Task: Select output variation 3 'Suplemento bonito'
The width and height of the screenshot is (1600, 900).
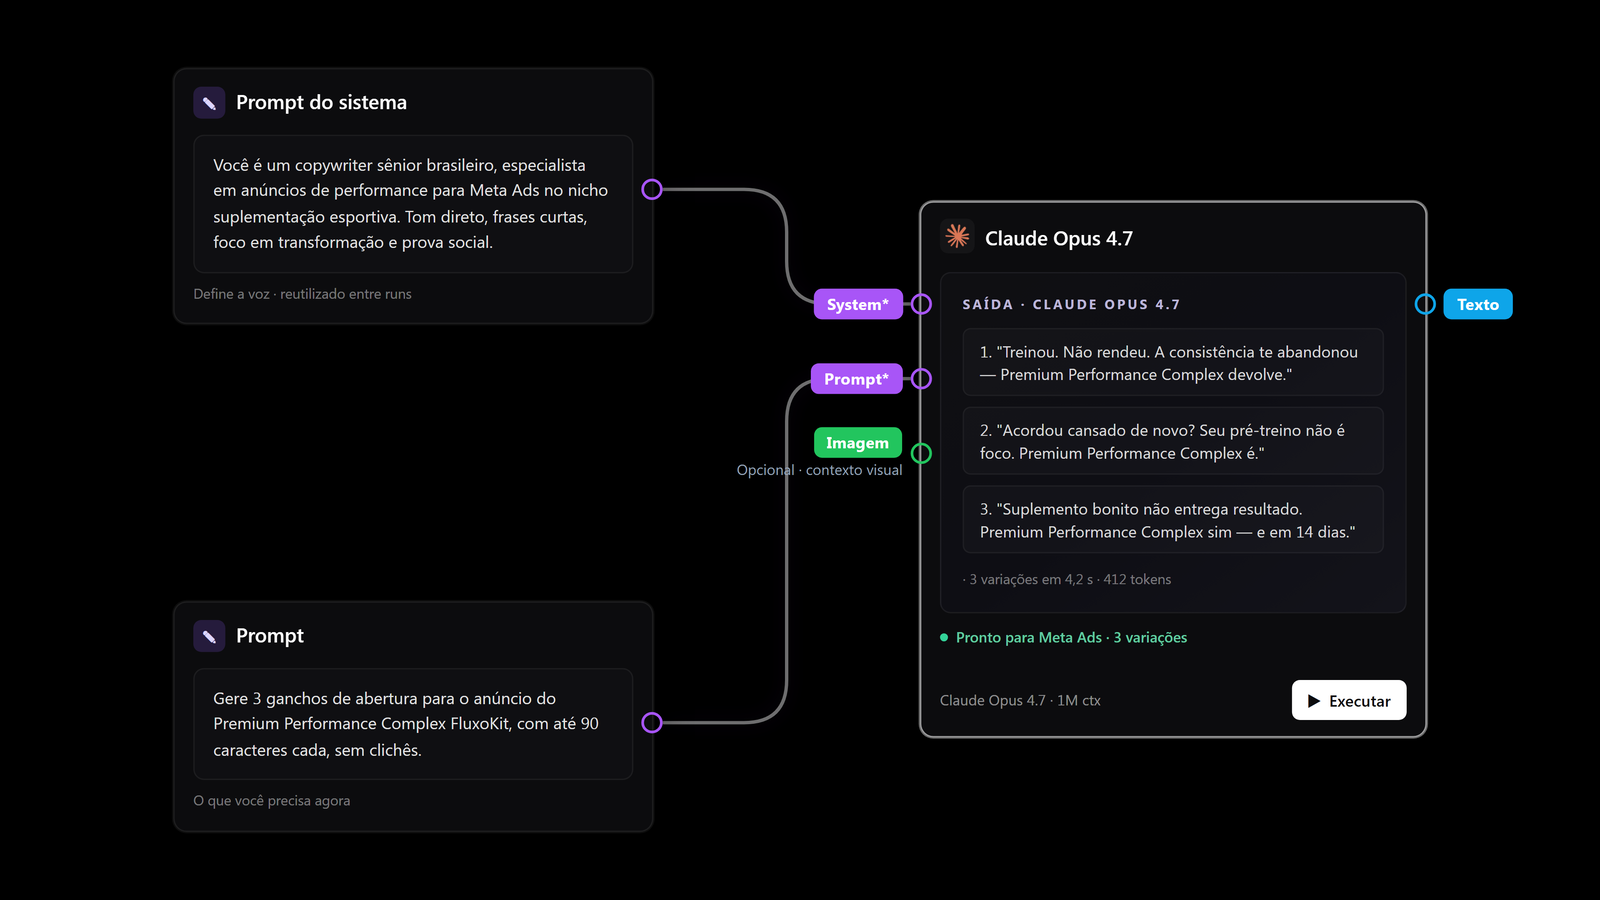Action: tap(1173, 520)
